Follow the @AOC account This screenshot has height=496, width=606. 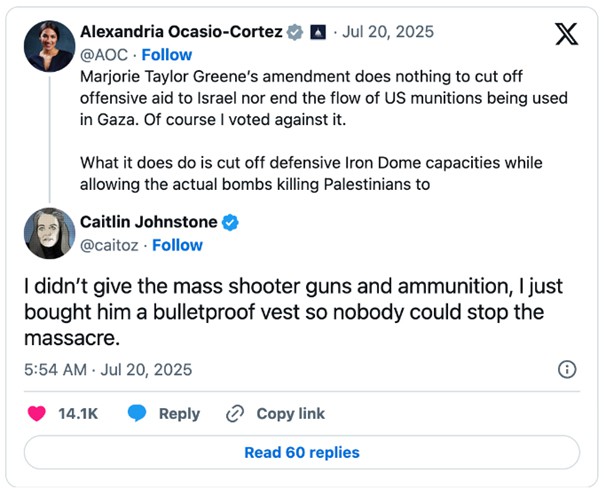(167, 55)
